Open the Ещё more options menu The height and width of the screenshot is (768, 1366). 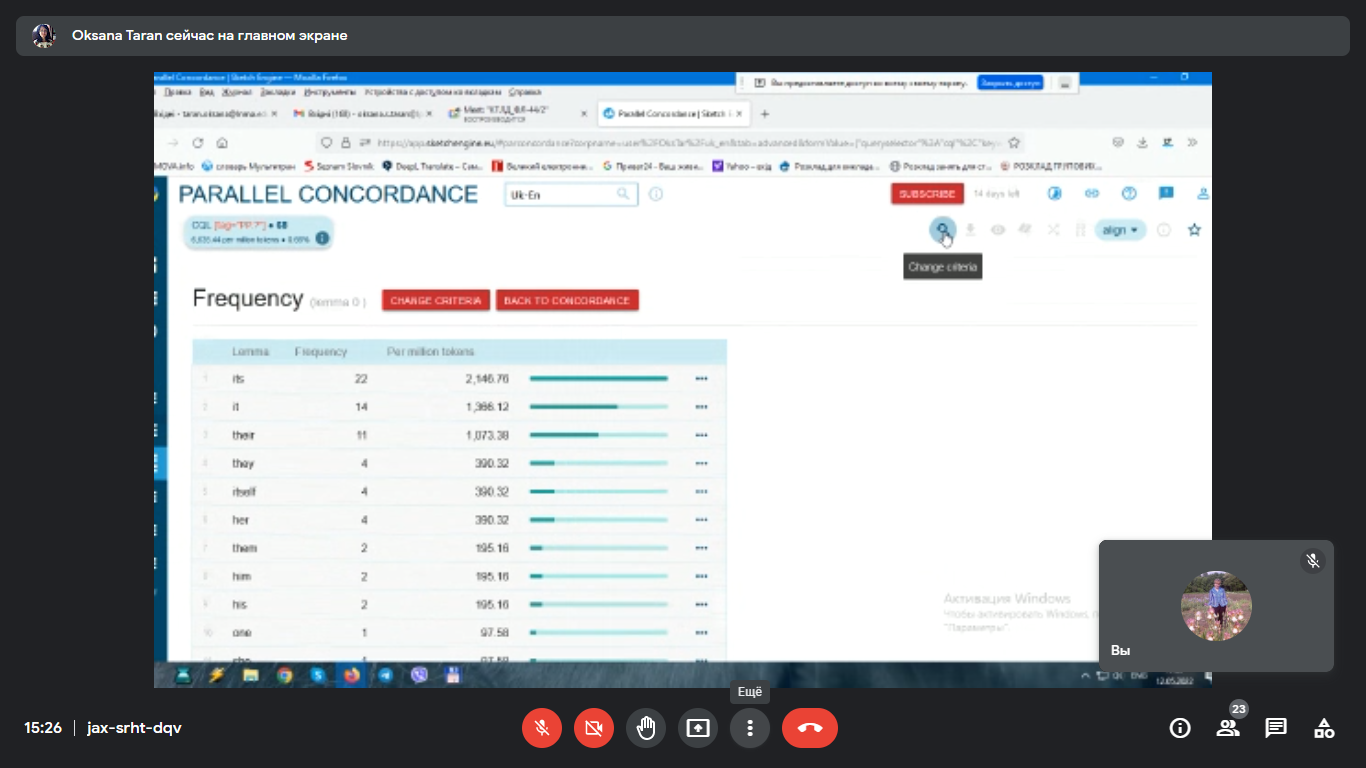[x=750, y=728]
